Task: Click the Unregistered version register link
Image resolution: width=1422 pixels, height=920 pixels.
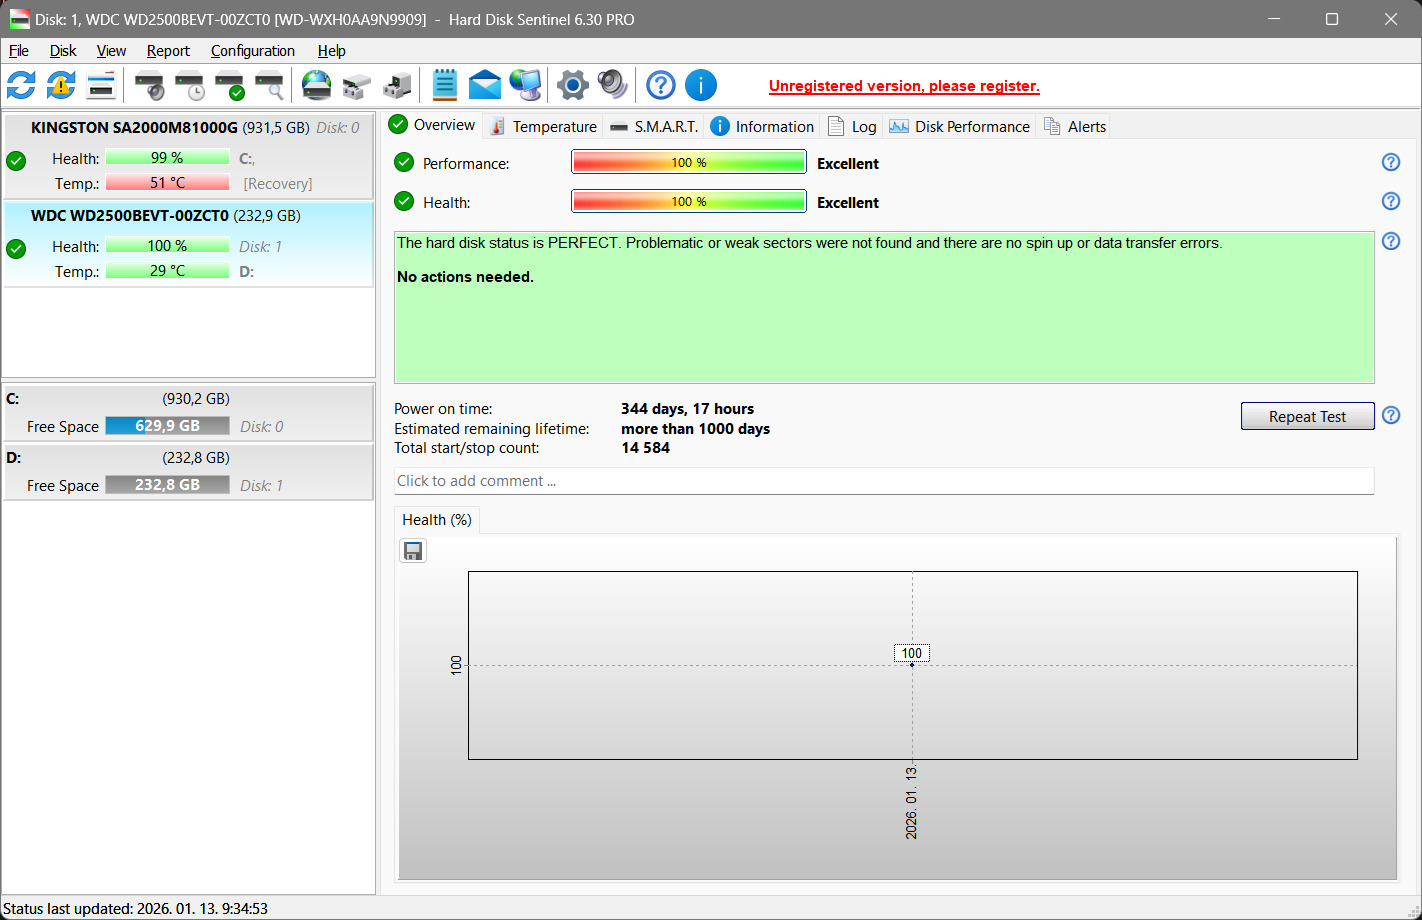Action: pos(904,86)
